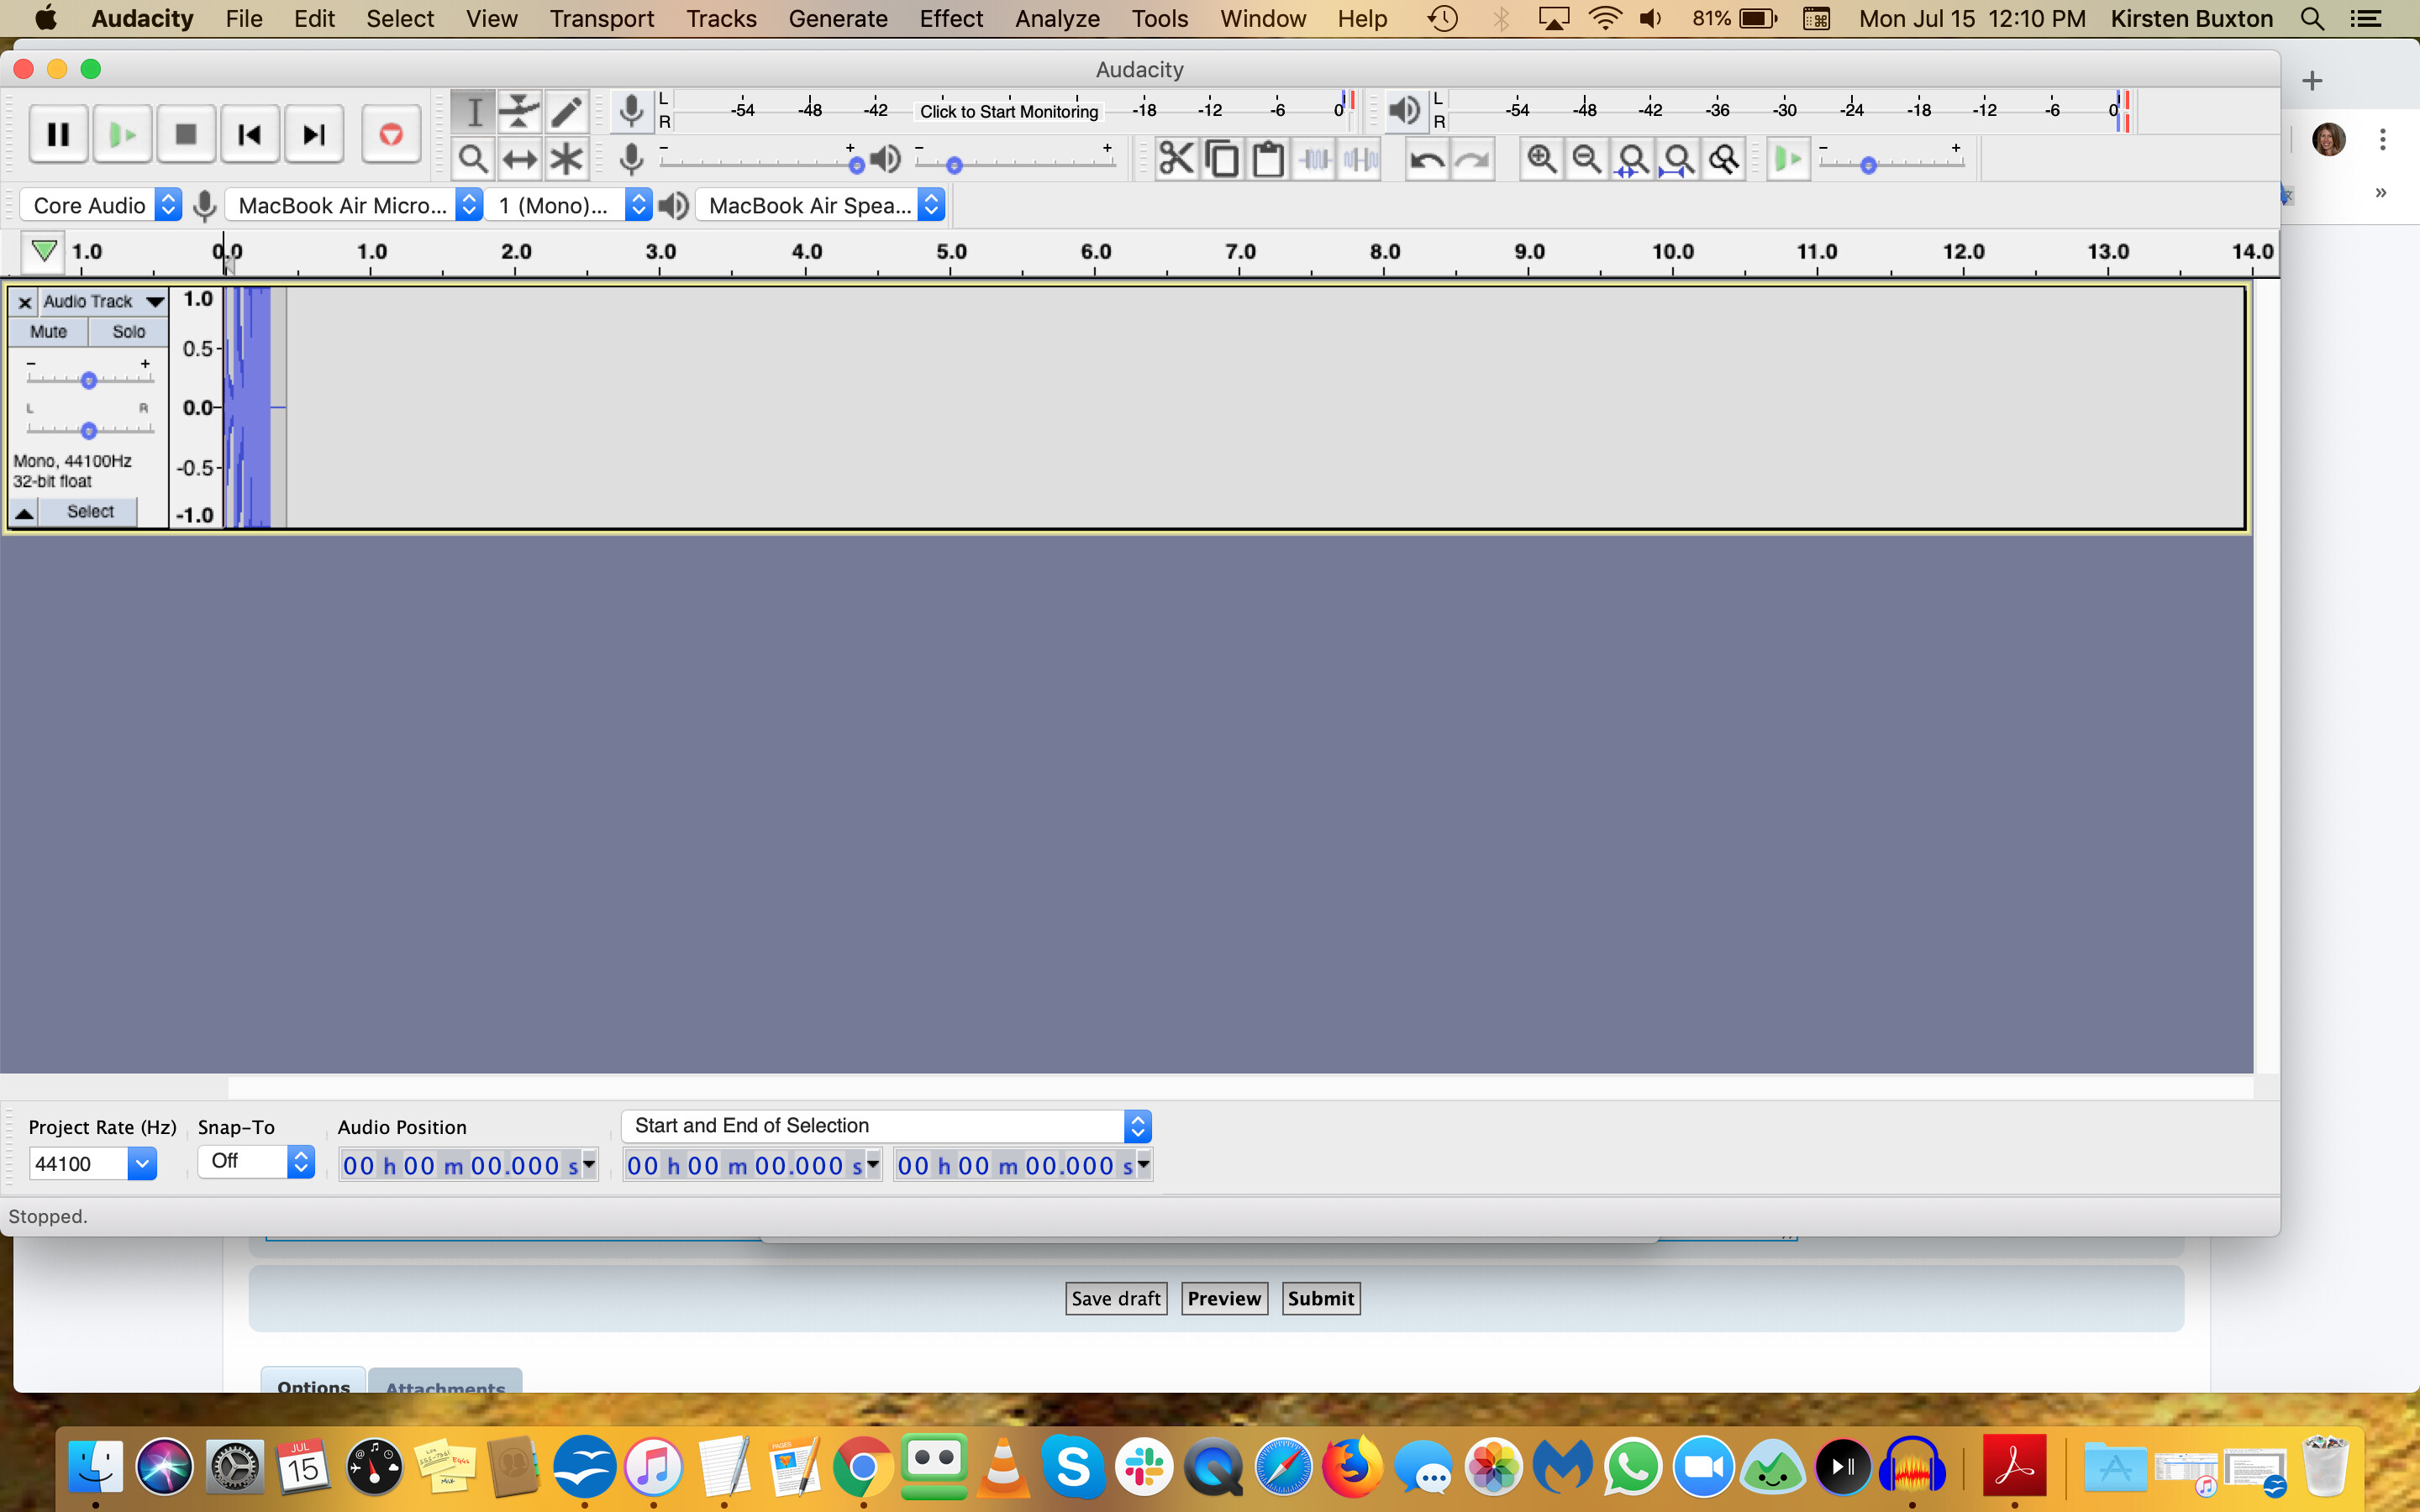Start playback with the Play button
Screen dimensions: 2420x1512
coord(122,134)
